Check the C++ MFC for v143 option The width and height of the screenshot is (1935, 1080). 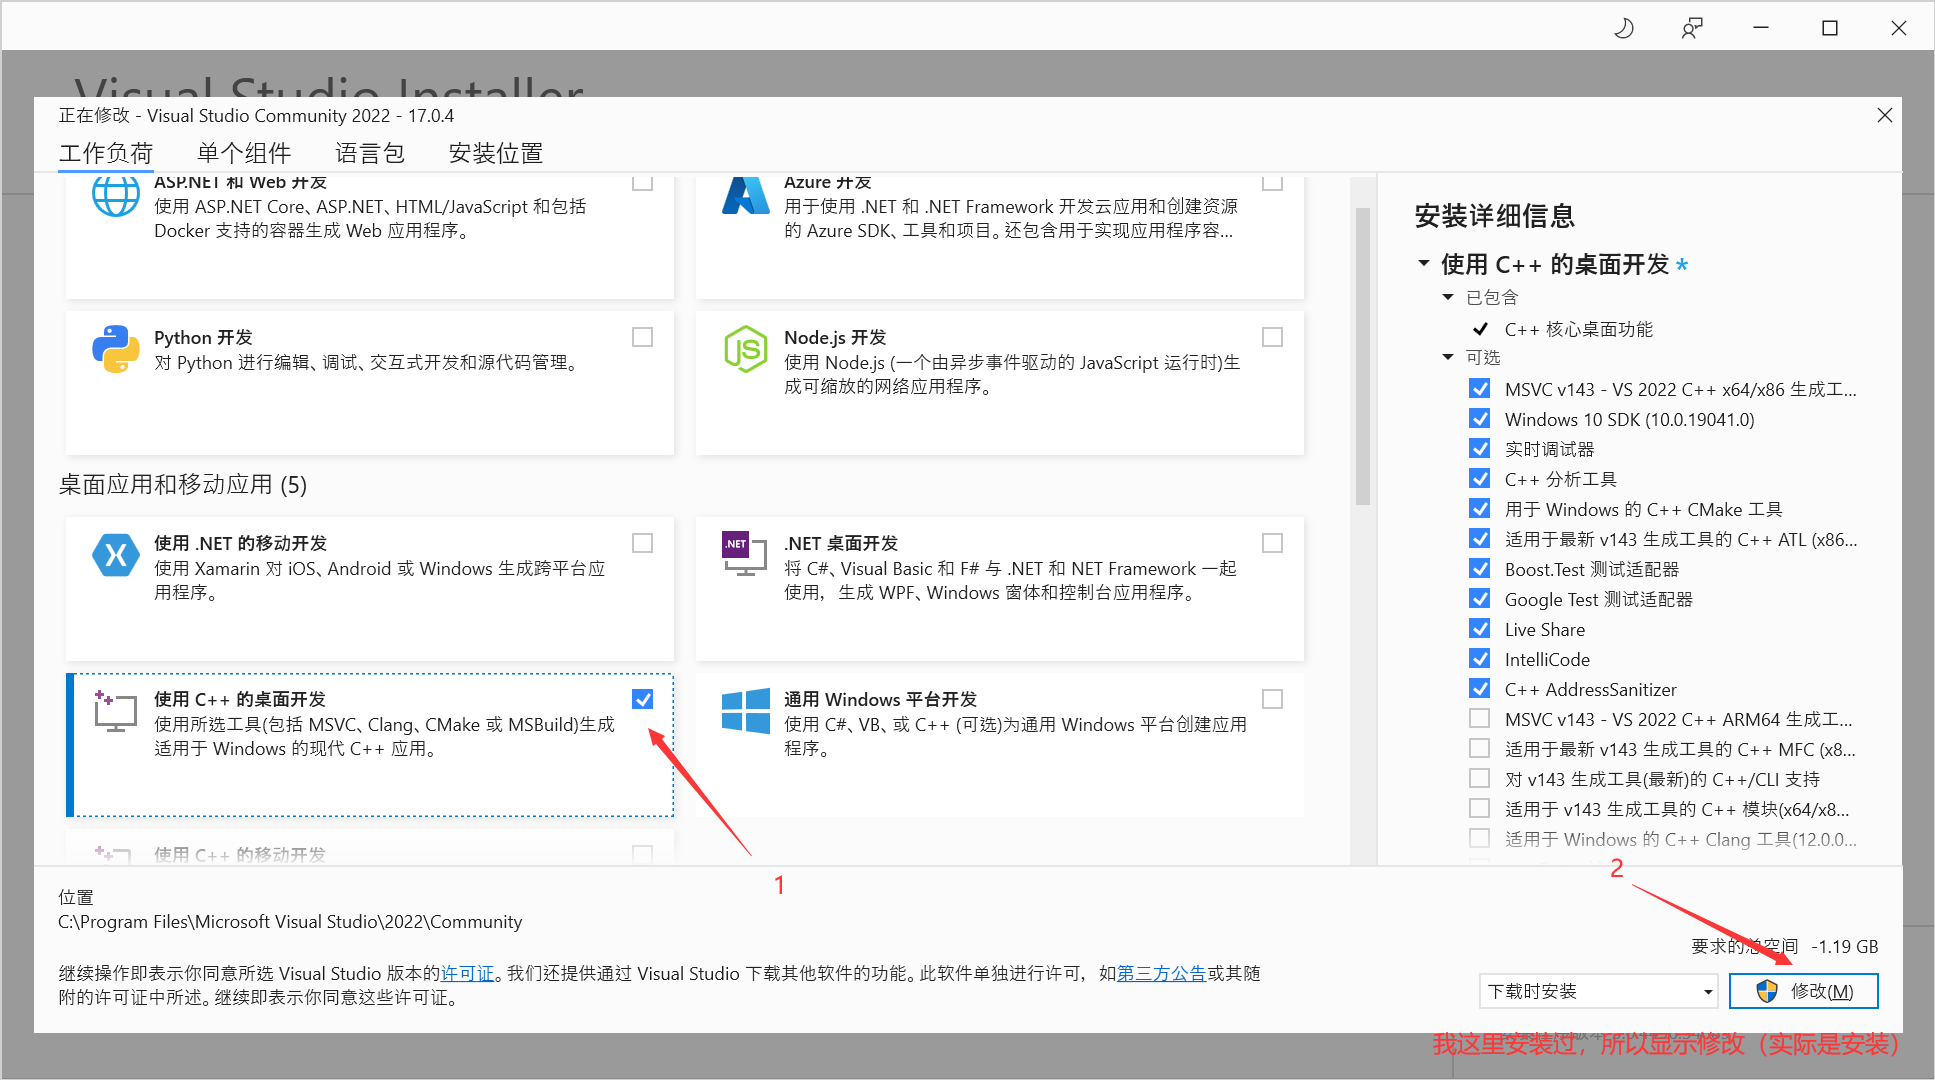point(1480,749)
